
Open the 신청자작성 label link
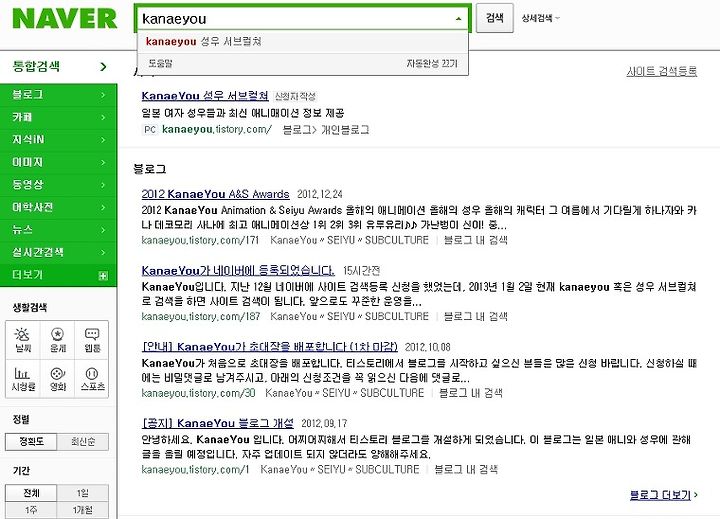[x=295, y=96]
